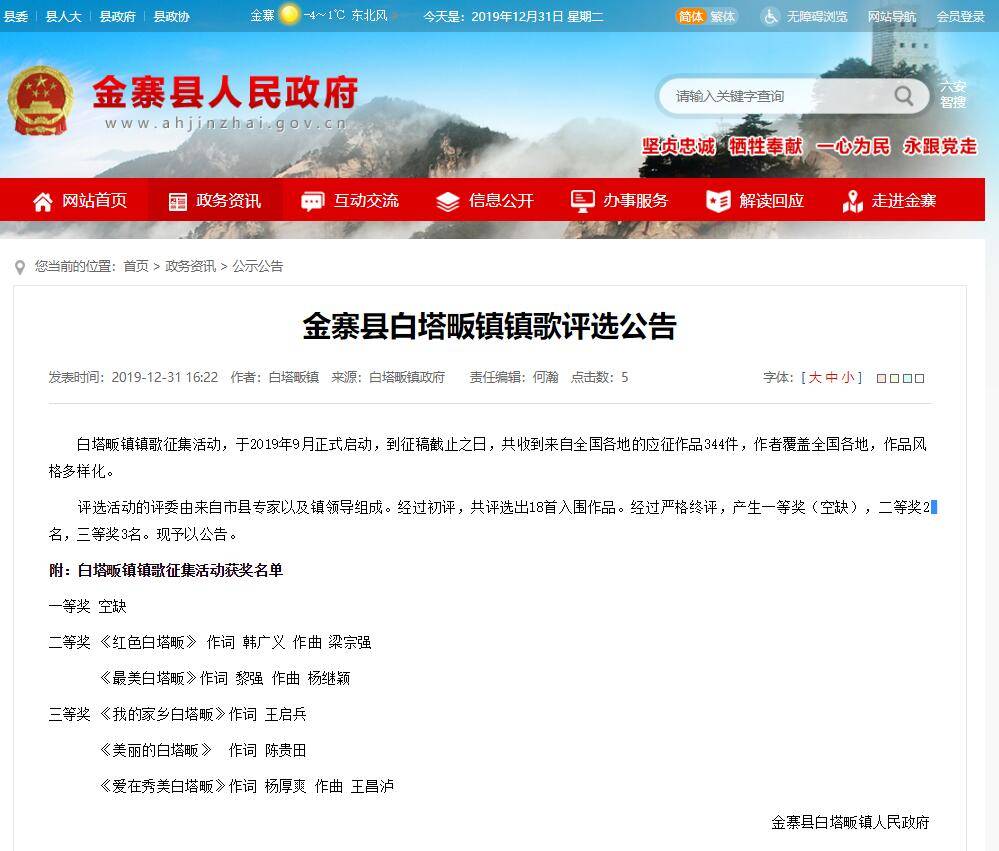Click the weather text -4~1℃ 东北风
This screenshot has width=999, height=851.
[346, 15]
